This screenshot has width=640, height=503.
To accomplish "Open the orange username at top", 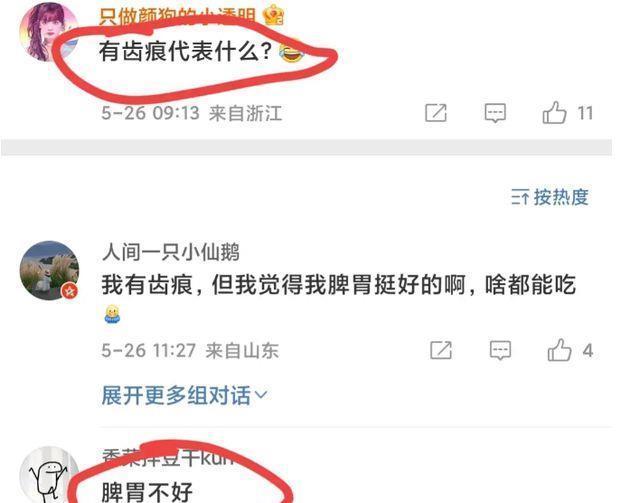I will click(177, 16).
